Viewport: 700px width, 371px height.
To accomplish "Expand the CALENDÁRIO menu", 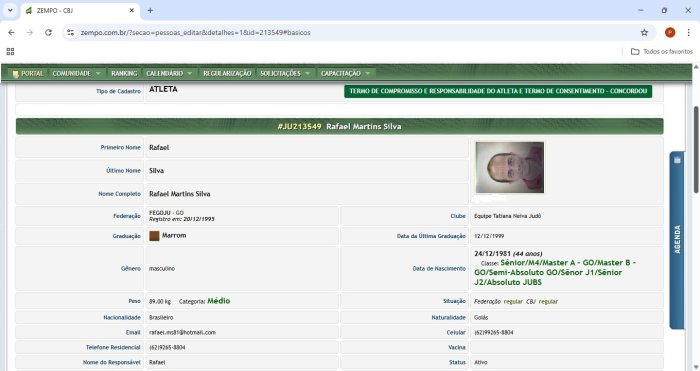I will pyautogui.click(x=169, y=73).
